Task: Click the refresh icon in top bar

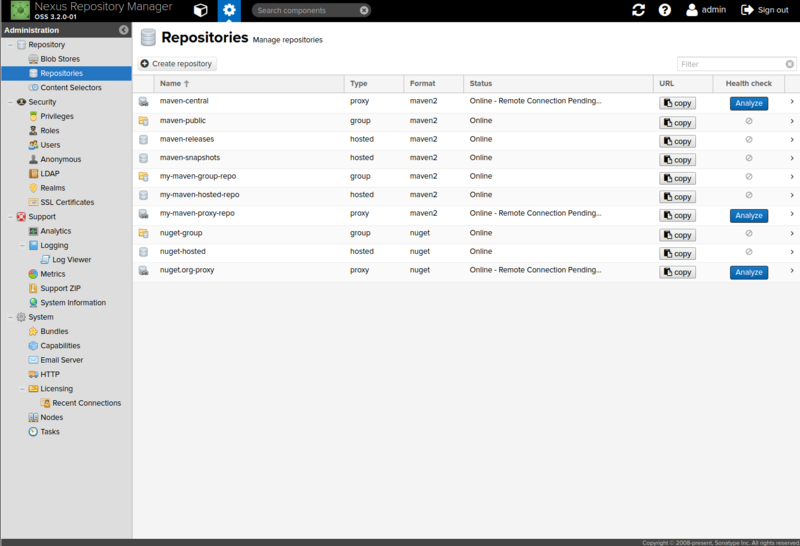Action: (x=638, y=10)
